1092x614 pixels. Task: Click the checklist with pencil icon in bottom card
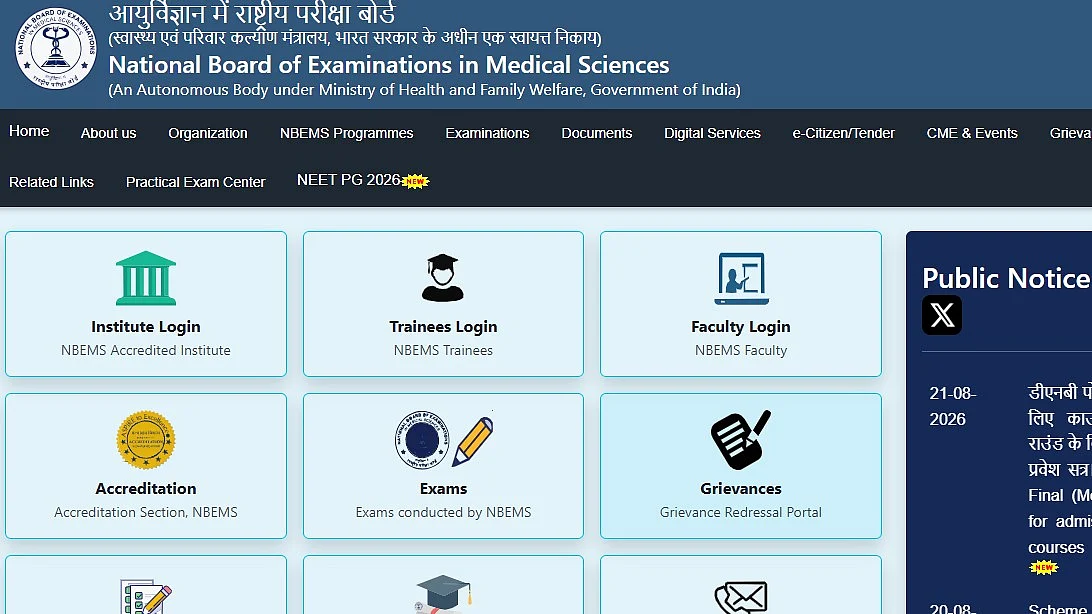point(146,597)
